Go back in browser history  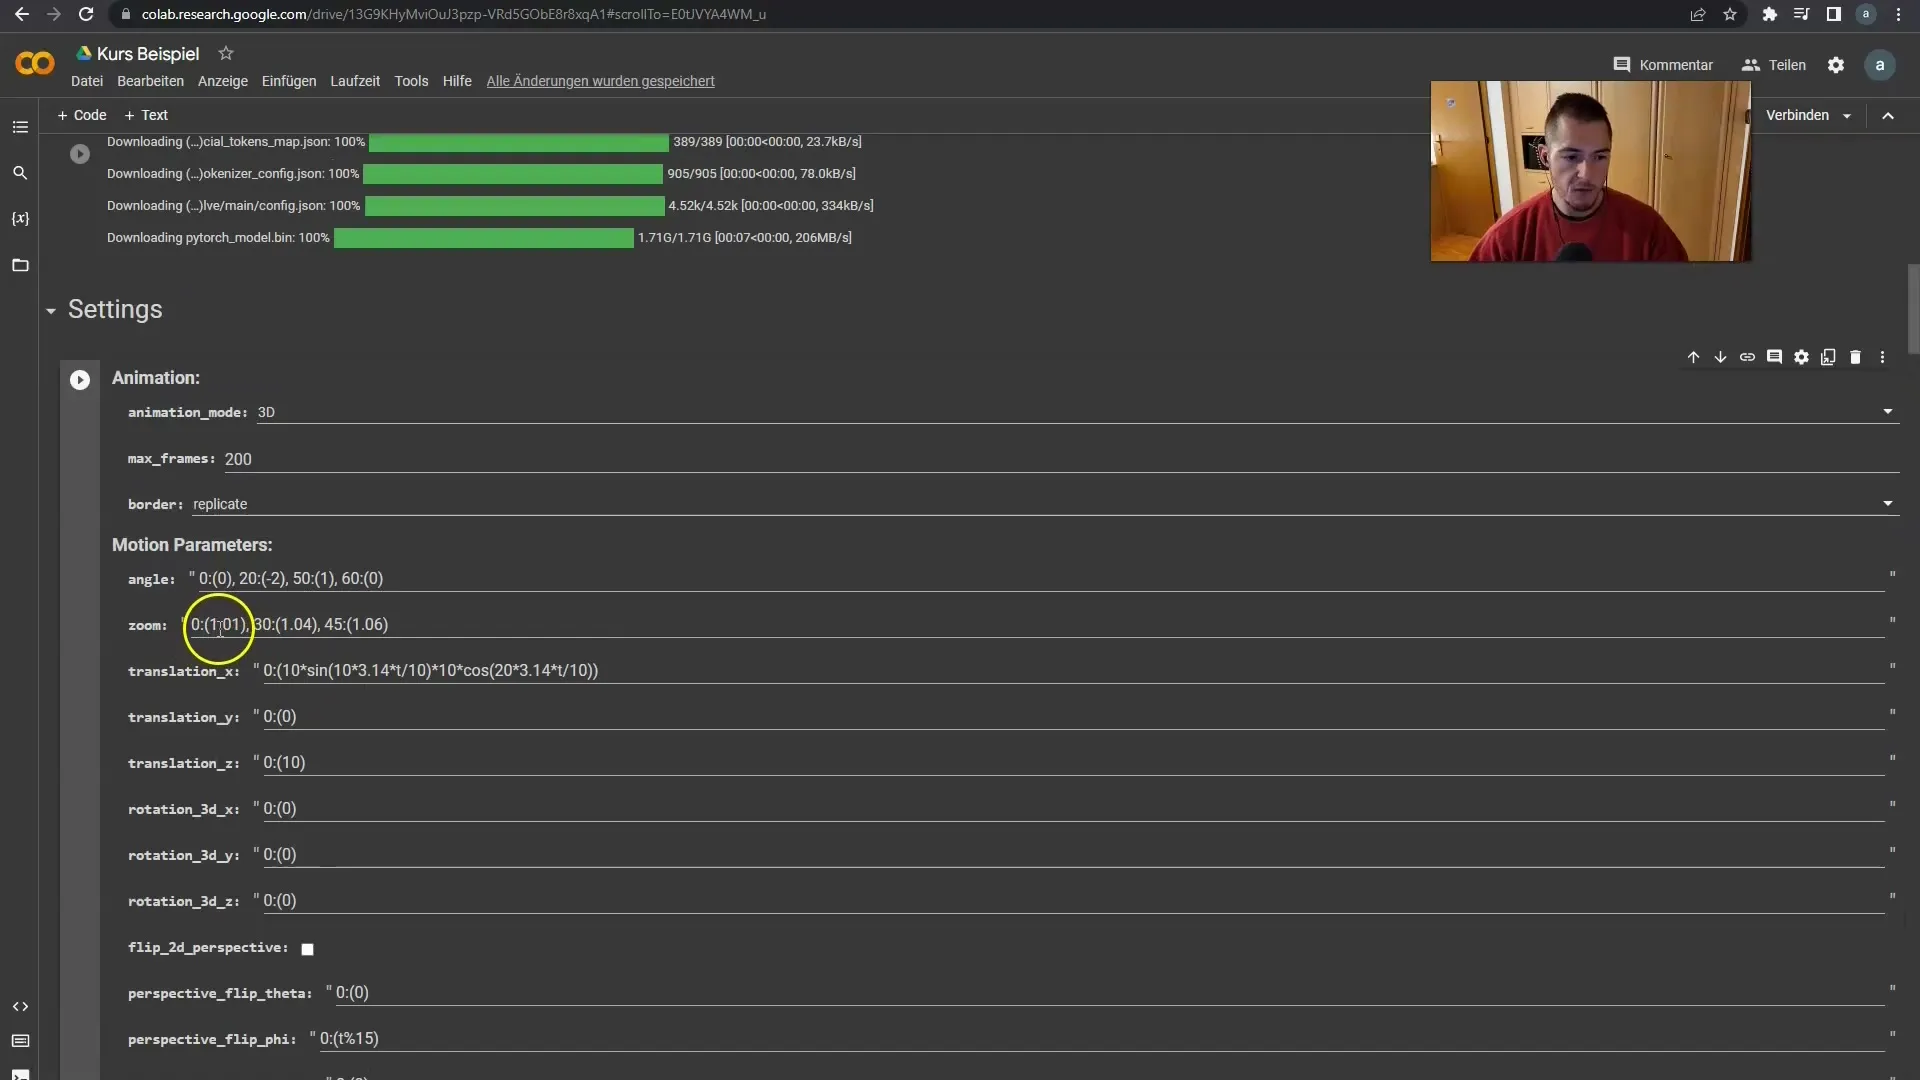[x=21, y=14]
